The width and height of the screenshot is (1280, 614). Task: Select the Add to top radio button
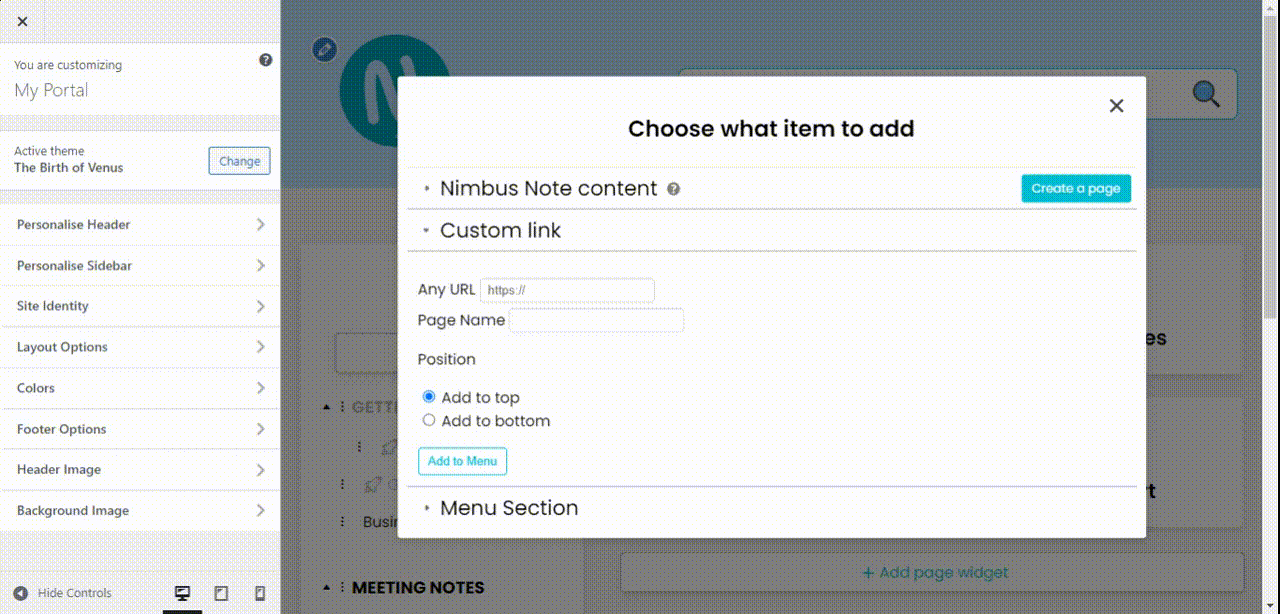click(428, 395)
